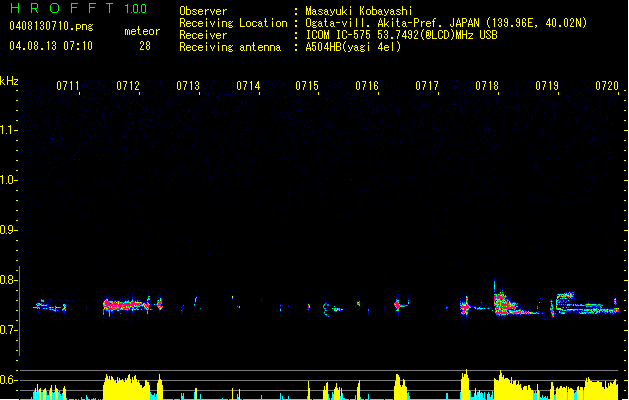Image resolution: width=629 pixels, height=400 pixels.
Task: Click the 1.0 kHz axis tick label
Action: coord(8,180)
